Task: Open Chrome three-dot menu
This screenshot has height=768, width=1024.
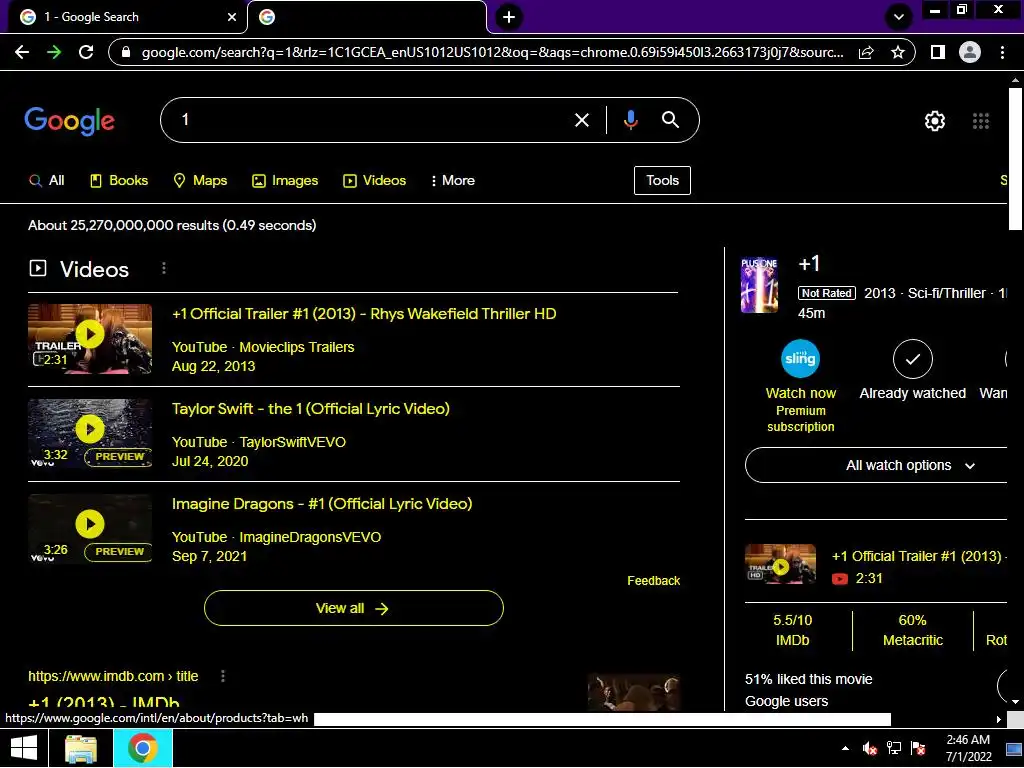Action: (x=1002, y=52)
